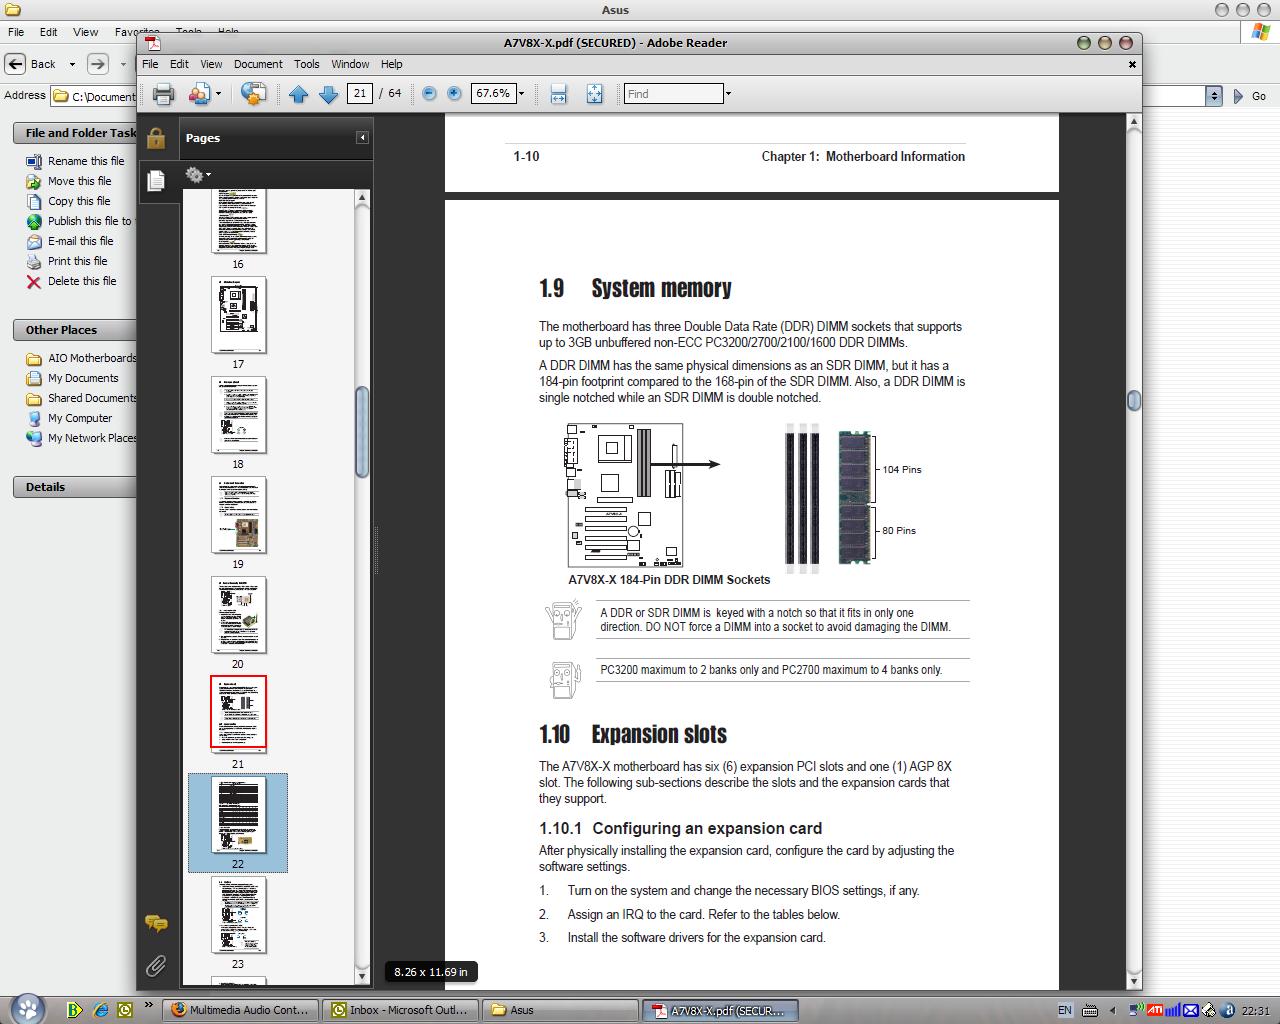This screenshot has height=1024, width=1280.
Task: Zoom in with the plus button
Action: coord(454,93)
